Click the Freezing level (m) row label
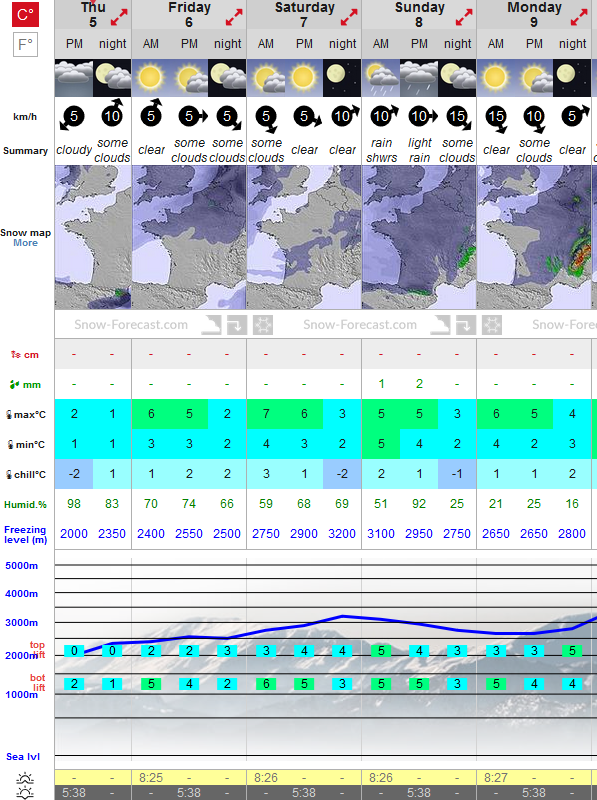The height and width of the screenshot is (800, 597). point(26,534)
